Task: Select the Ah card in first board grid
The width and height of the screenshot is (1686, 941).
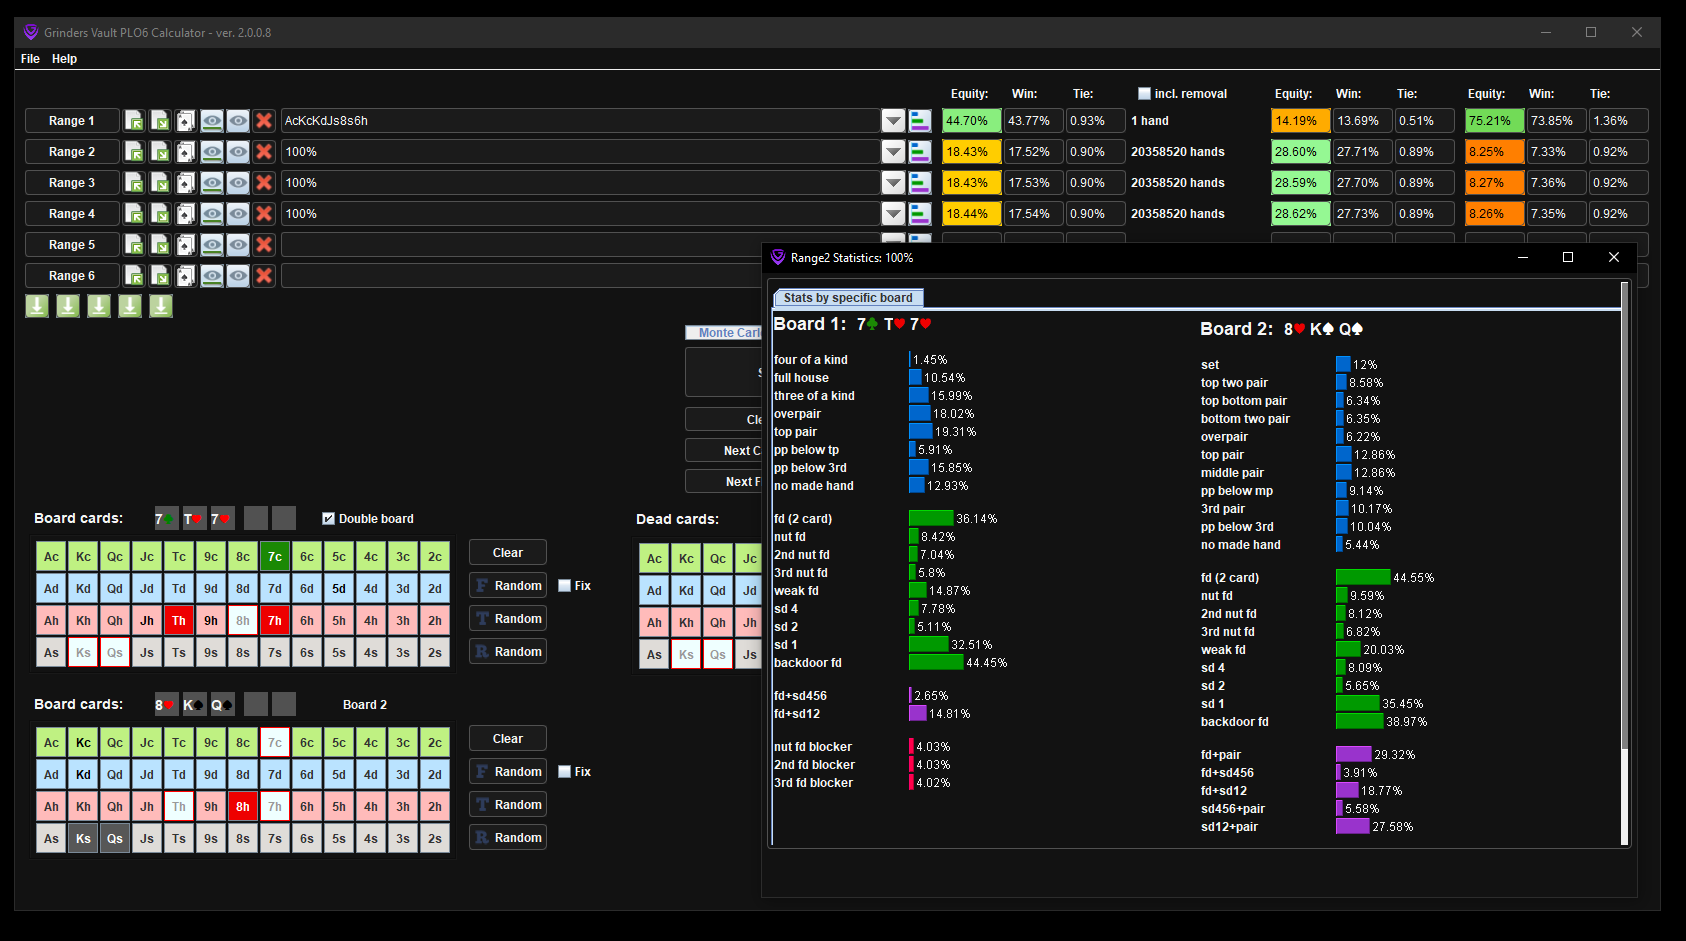Action: [51, 621]
